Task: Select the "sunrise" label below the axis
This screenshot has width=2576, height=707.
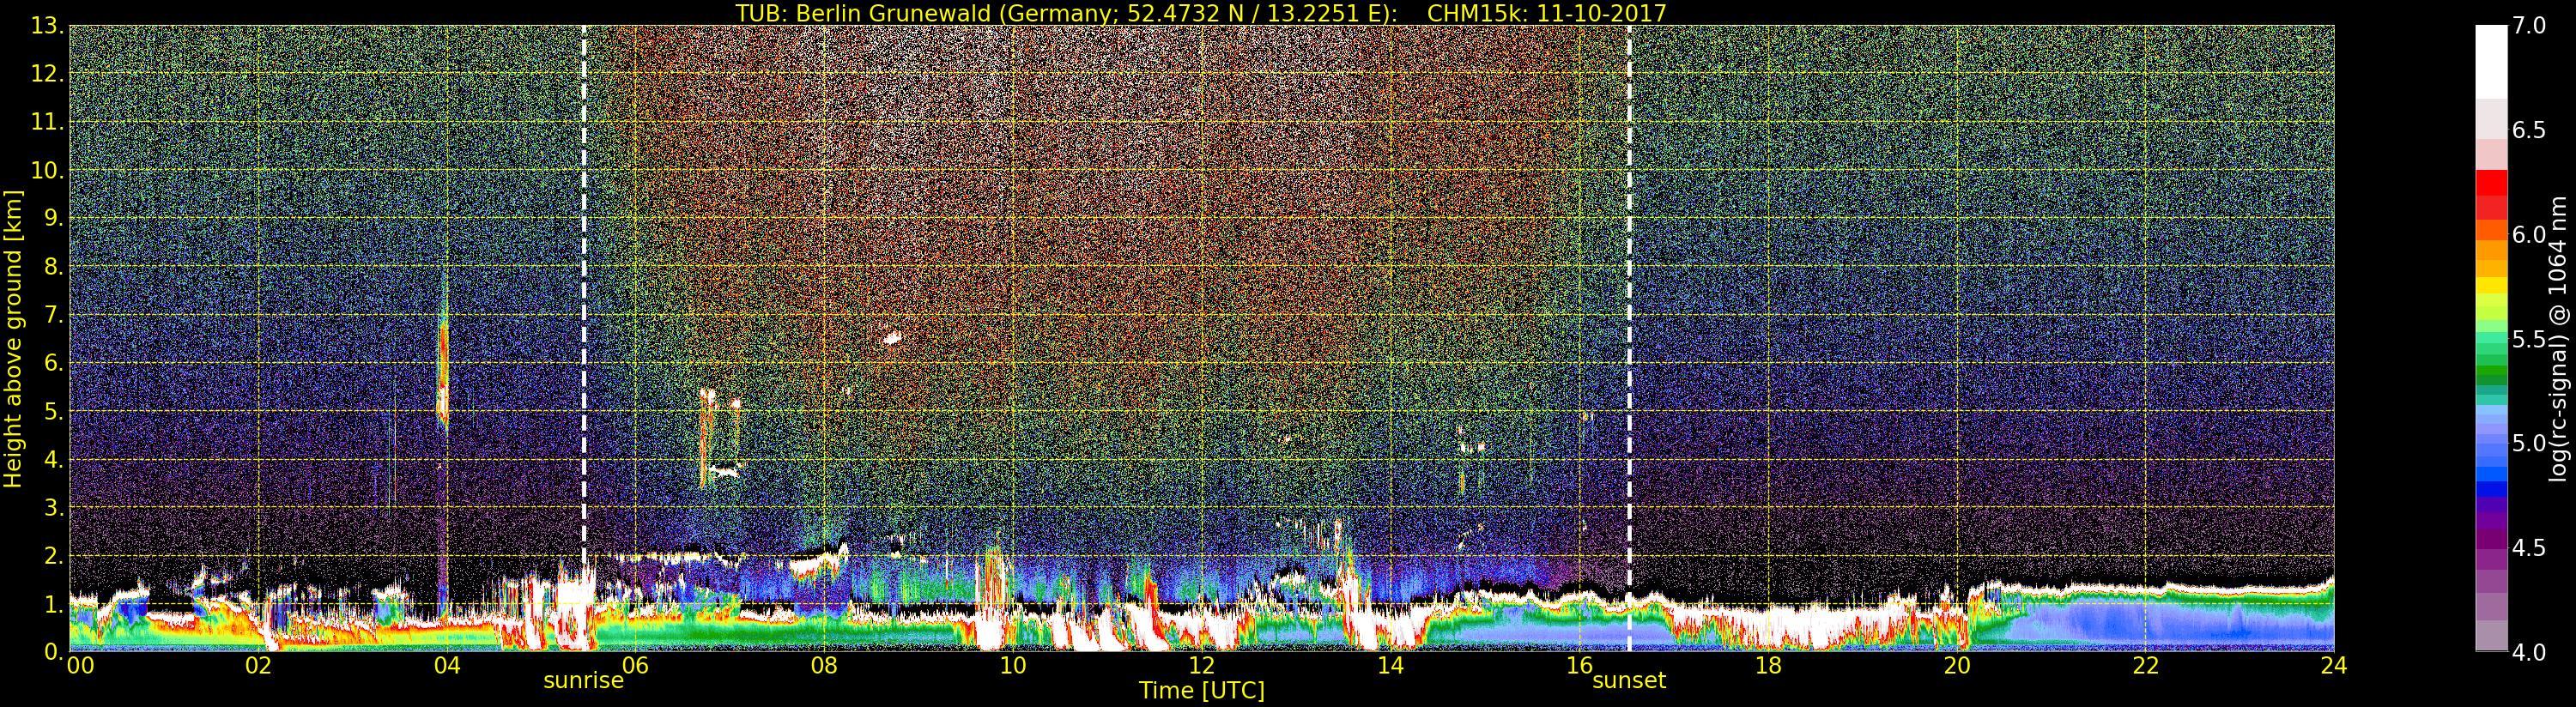Action: click(x=583, y=681)
